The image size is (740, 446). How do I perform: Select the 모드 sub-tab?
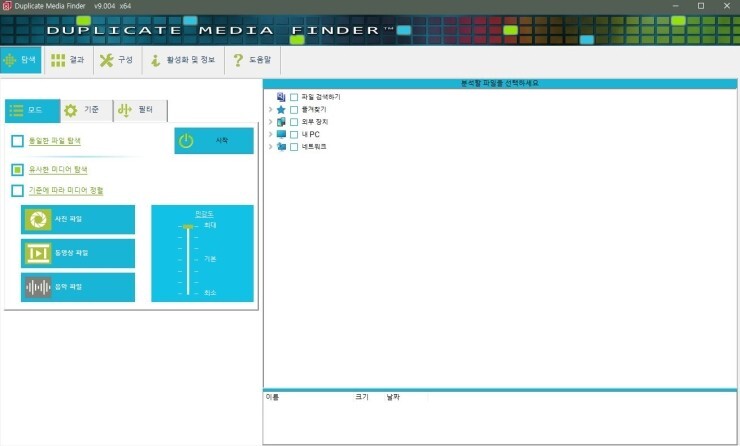click(x=33, y=110)
